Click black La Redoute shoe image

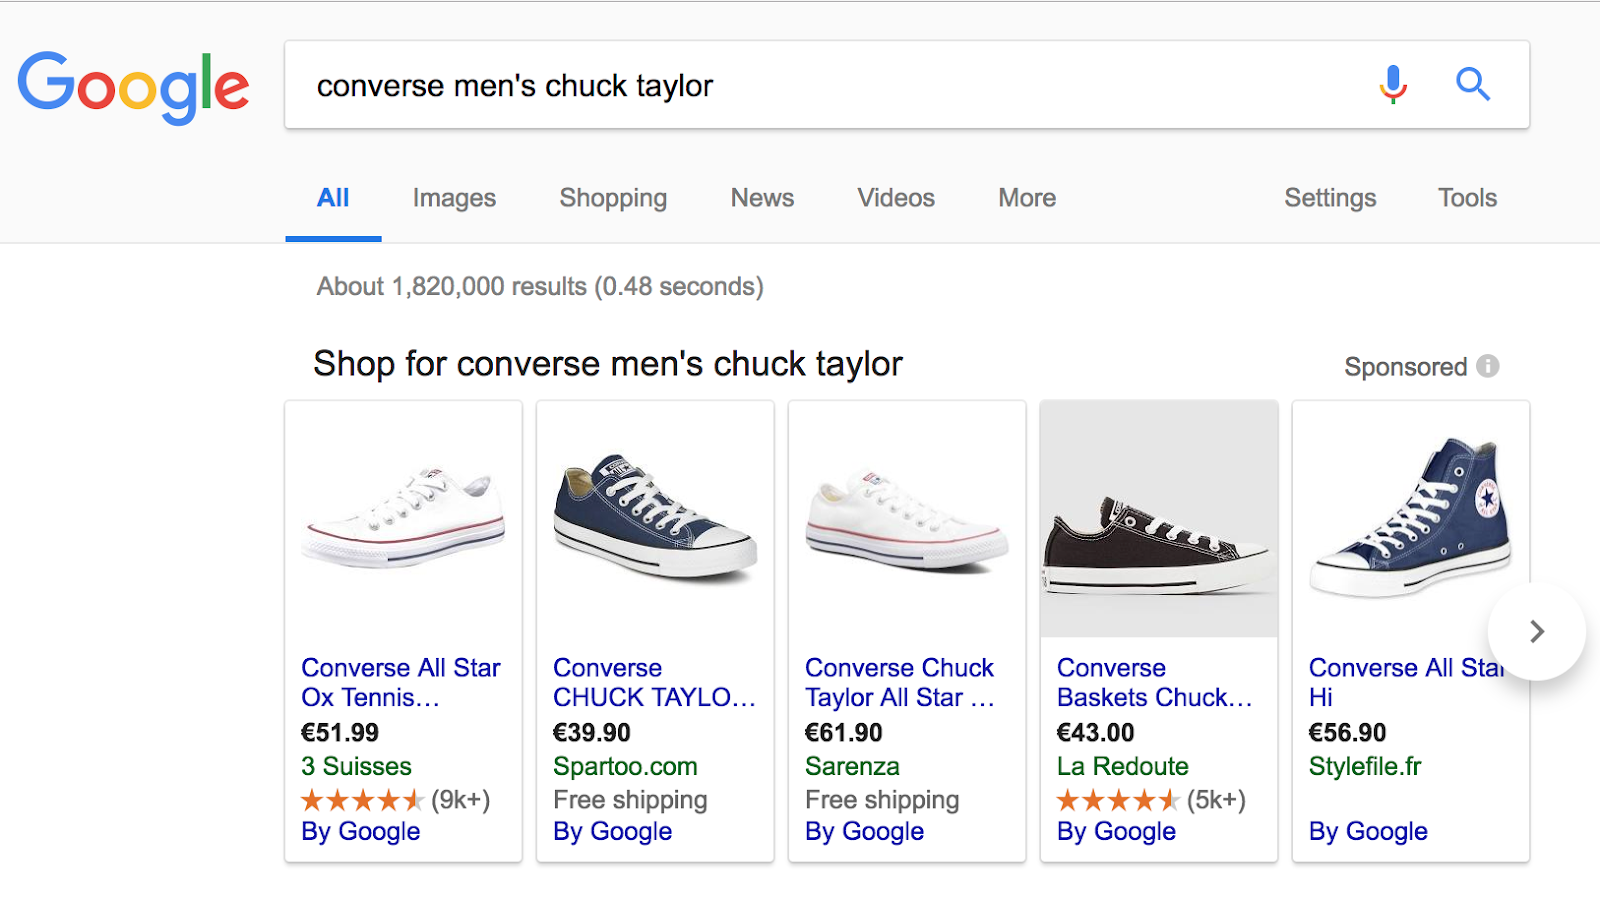[x=1159, y=519]
